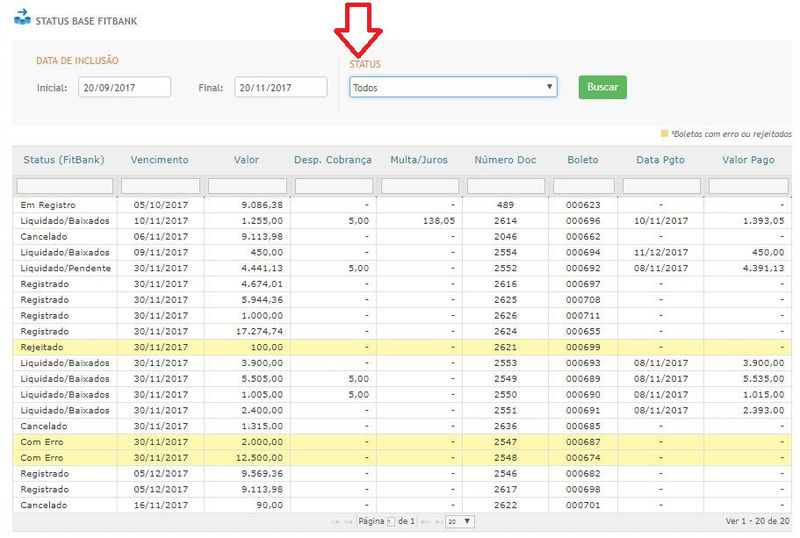Go to next page pagination icon

[424, 522]
